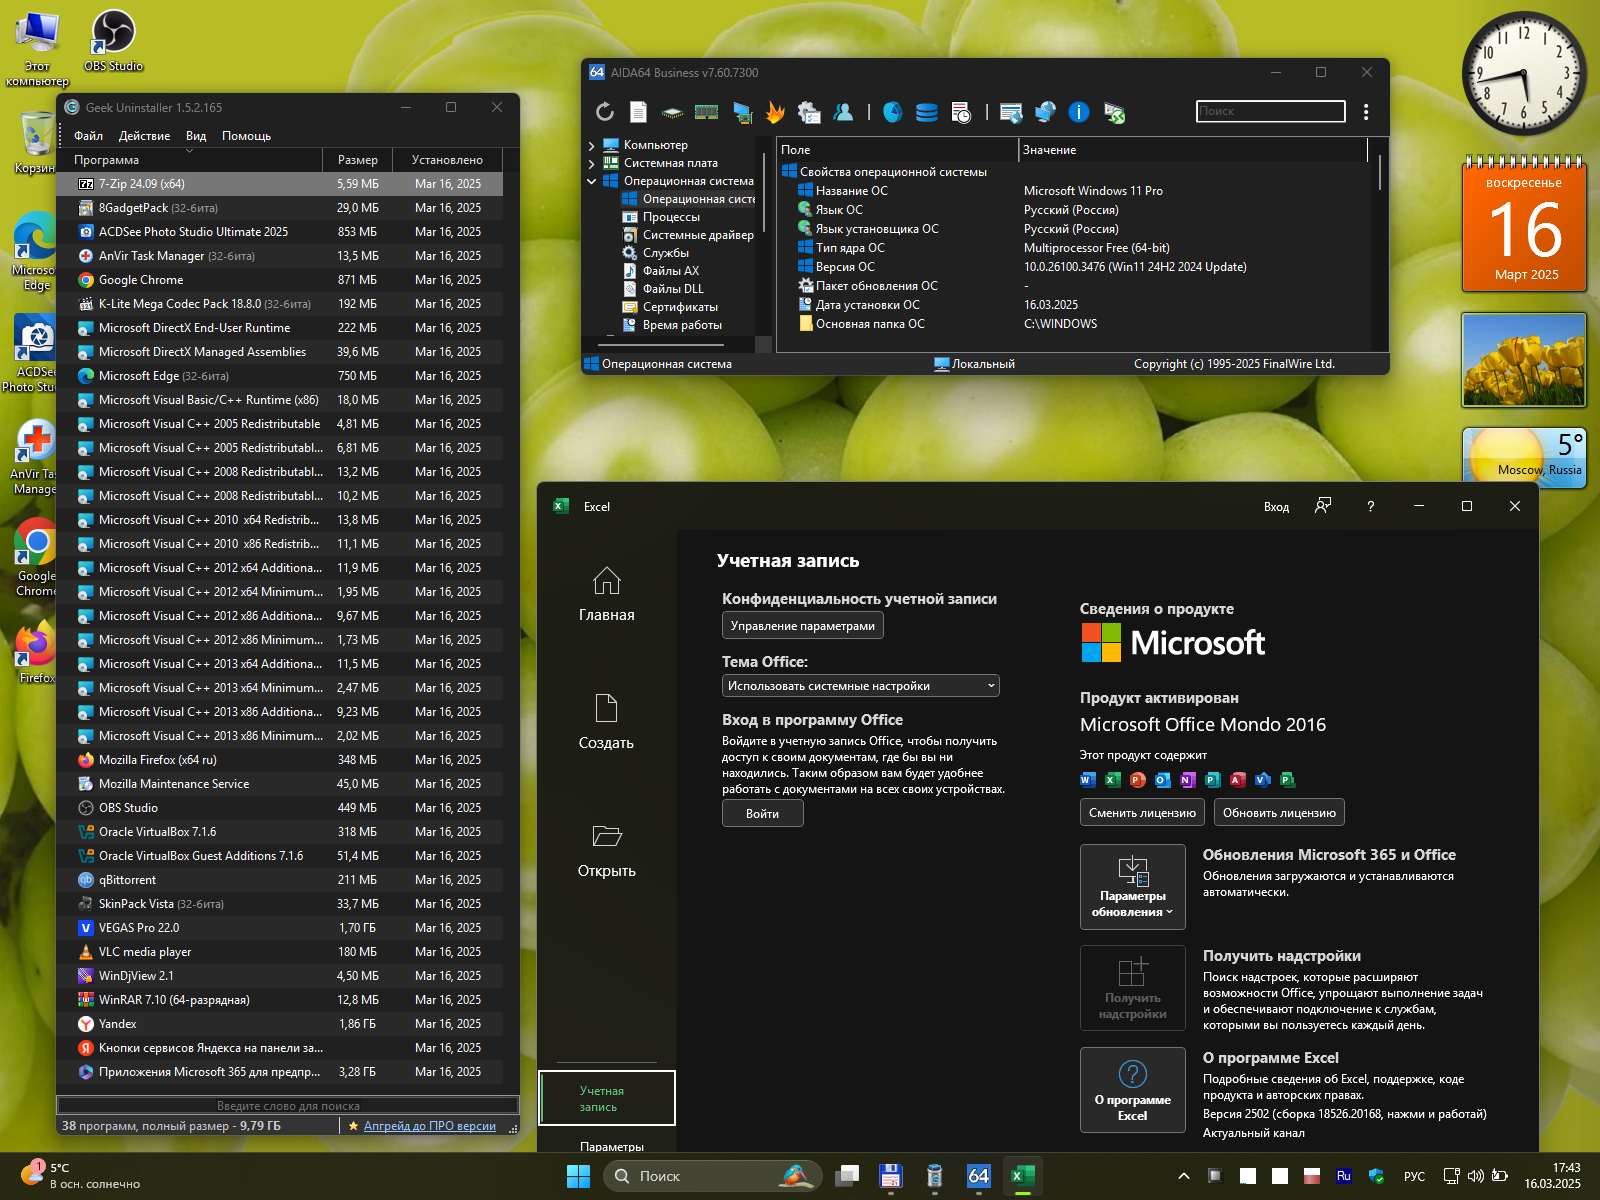Click the CPU chip icon in AIDA64 toolbar

(673, 112)
